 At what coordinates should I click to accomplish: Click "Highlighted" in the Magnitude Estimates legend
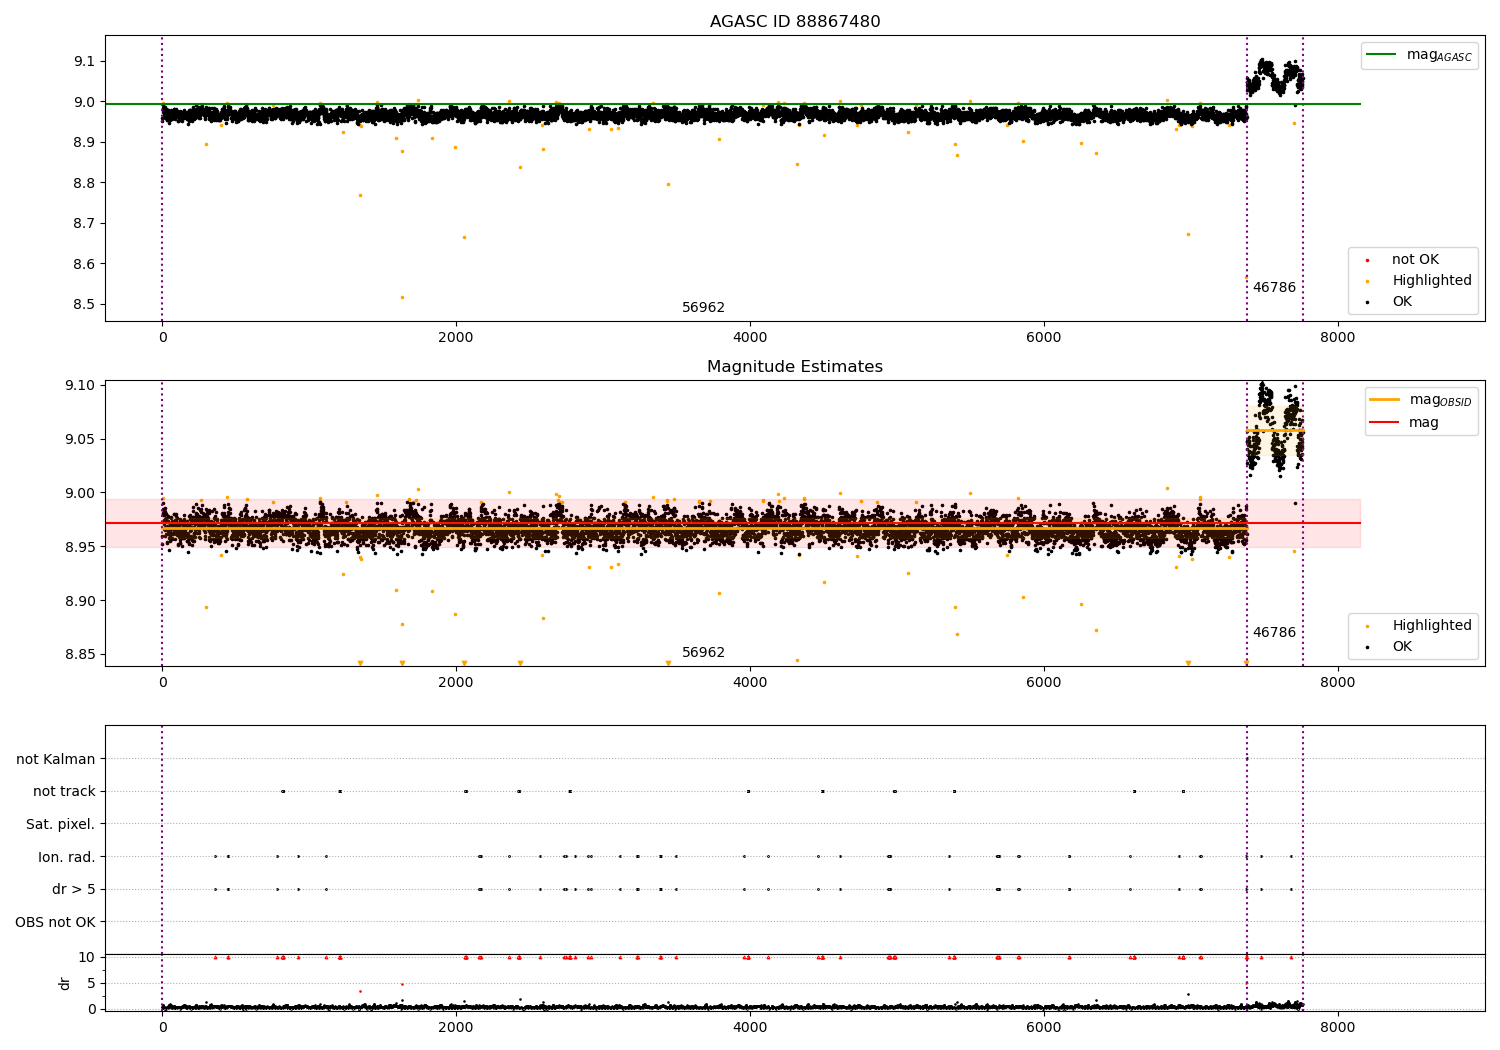[x=1432, y=626]
